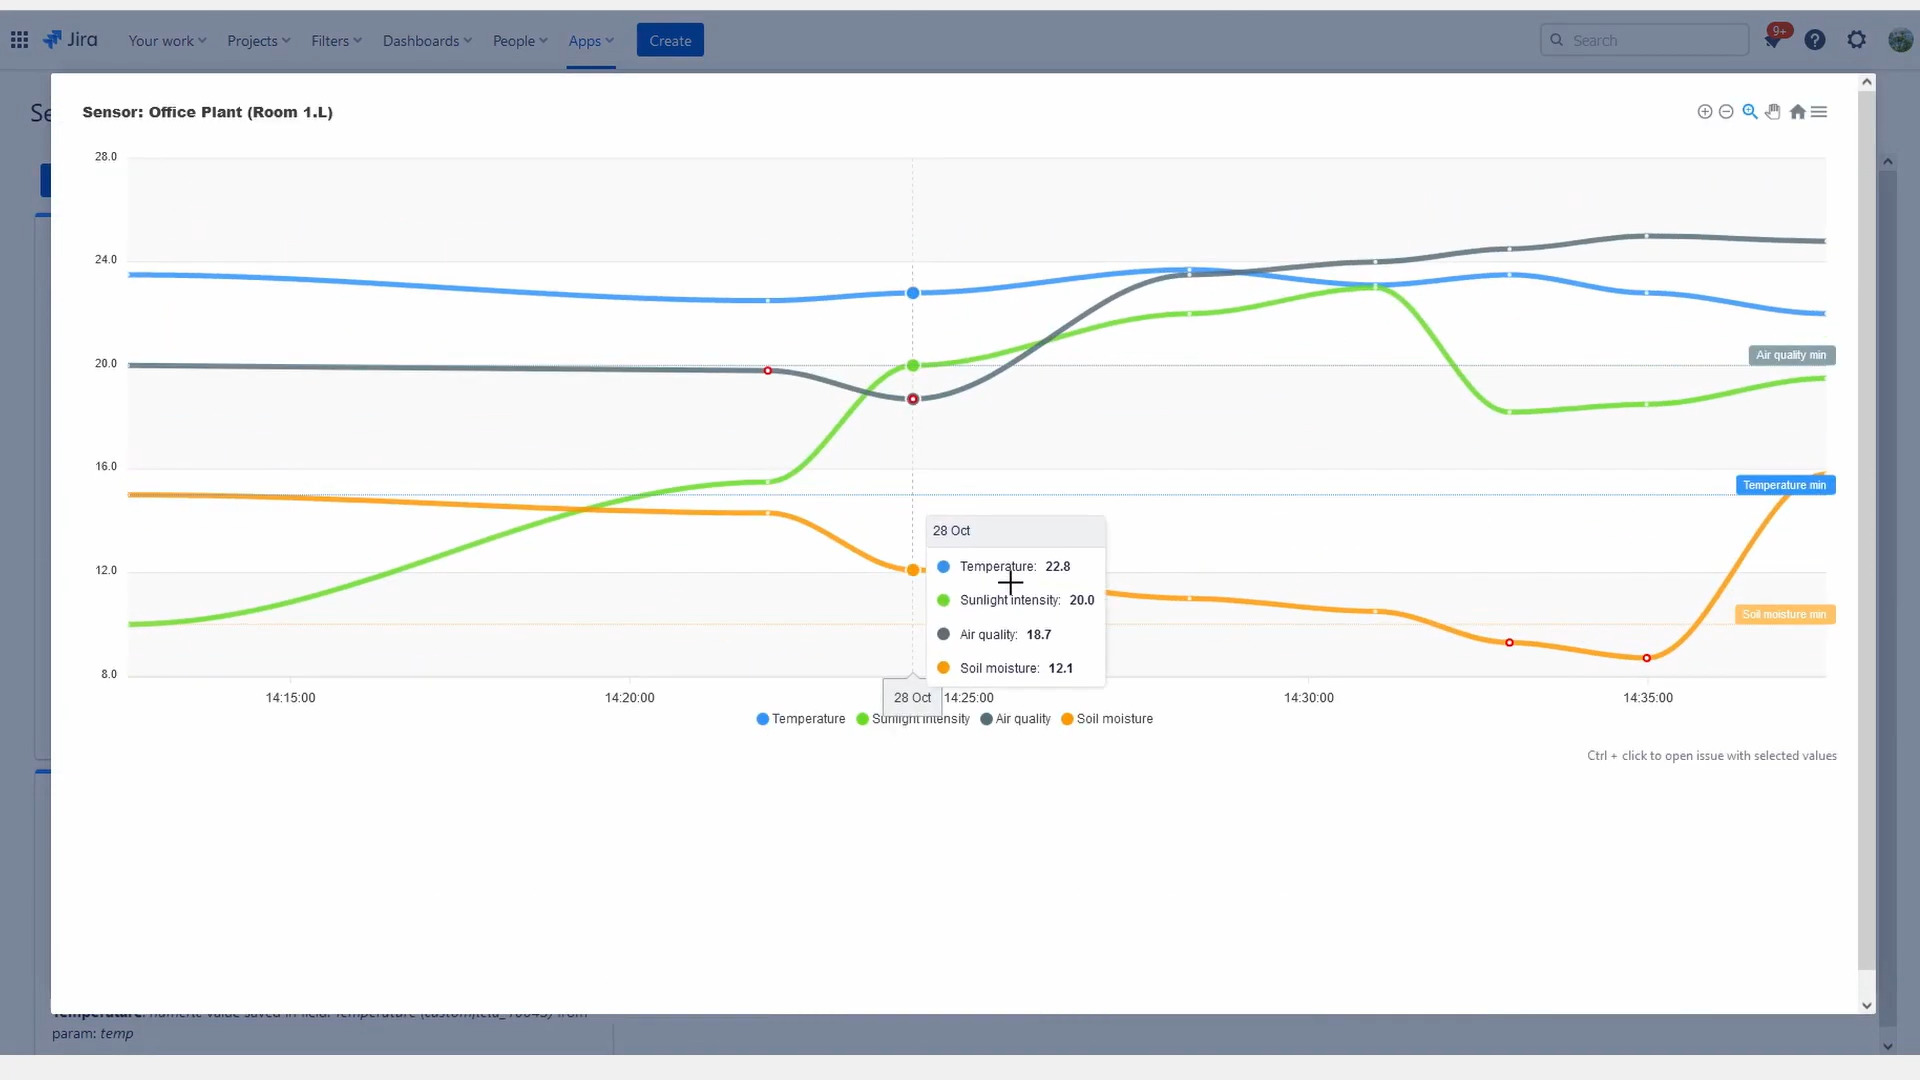The image size is (1920, 1080).
Task: Open the People menu
Action: pyautogui.click(x=519, y=41)
